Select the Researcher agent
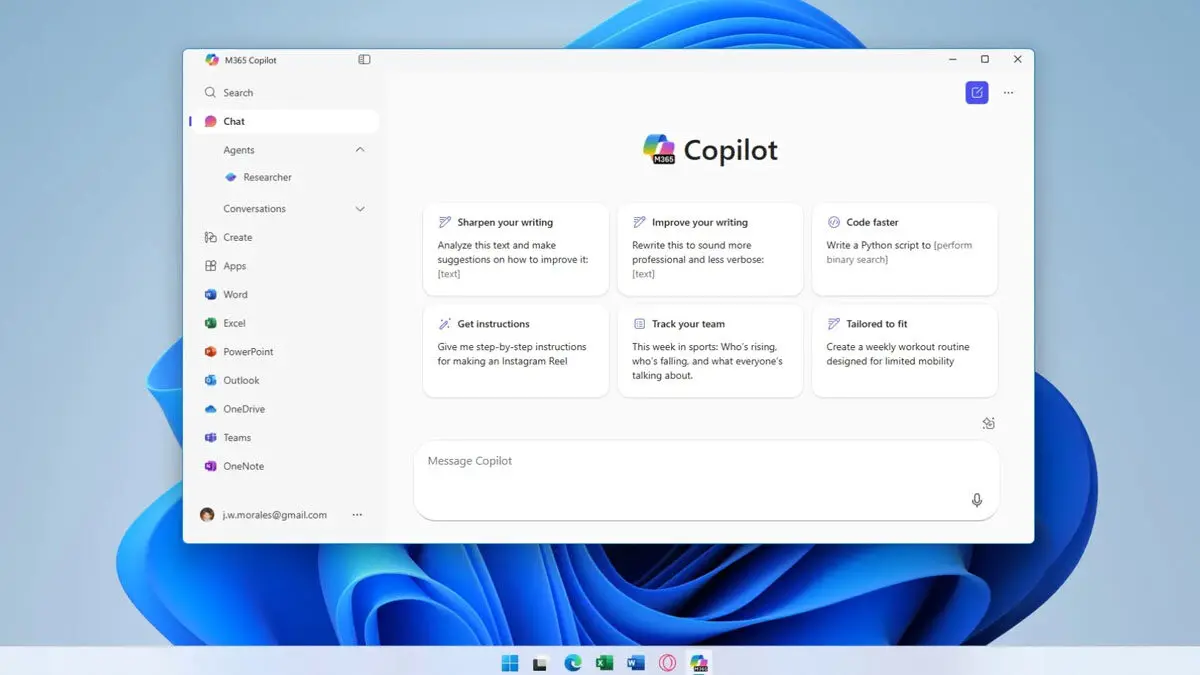The height and width of the screenshot is (675, 1200). pos(266,177)
